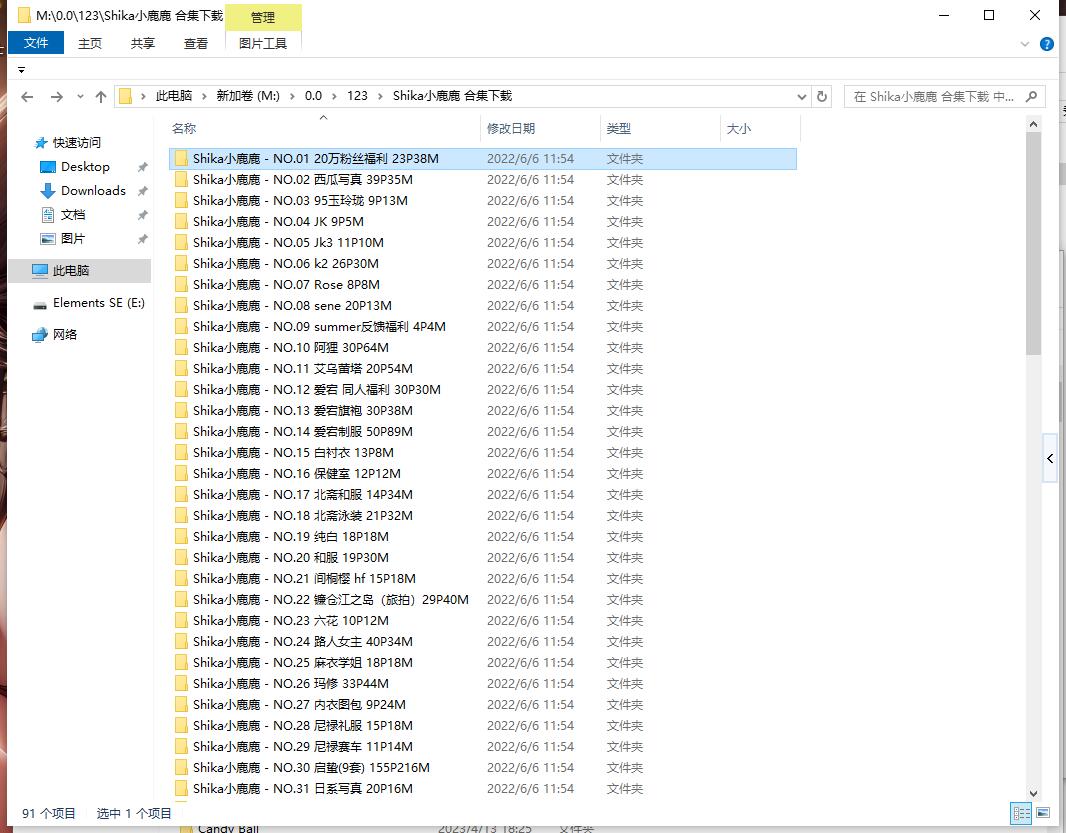Refresh the current folder view
Viewport: 1066px width, 833px height.
[821, 97]
